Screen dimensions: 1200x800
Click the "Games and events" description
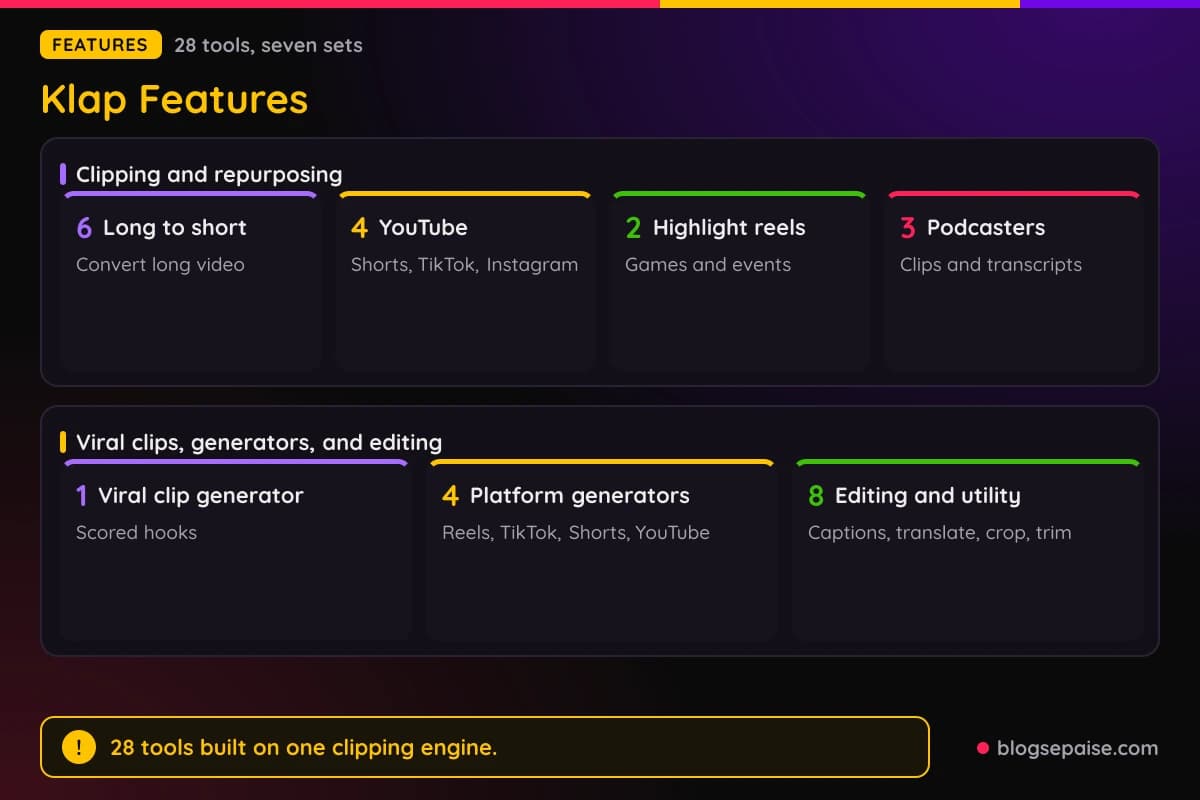[708, 265]
